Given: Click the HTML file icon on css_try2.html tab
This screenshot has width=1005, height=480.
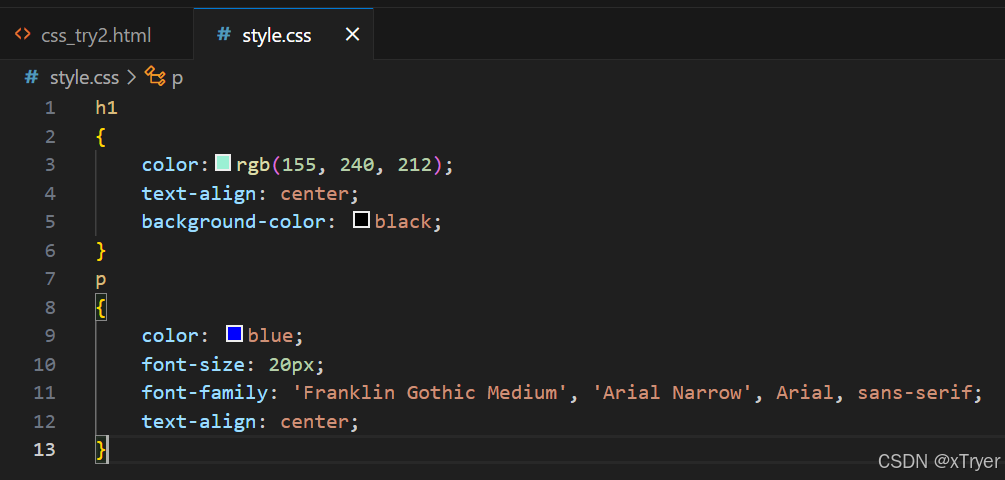Looking at the screenshot, I should (22, 35).
